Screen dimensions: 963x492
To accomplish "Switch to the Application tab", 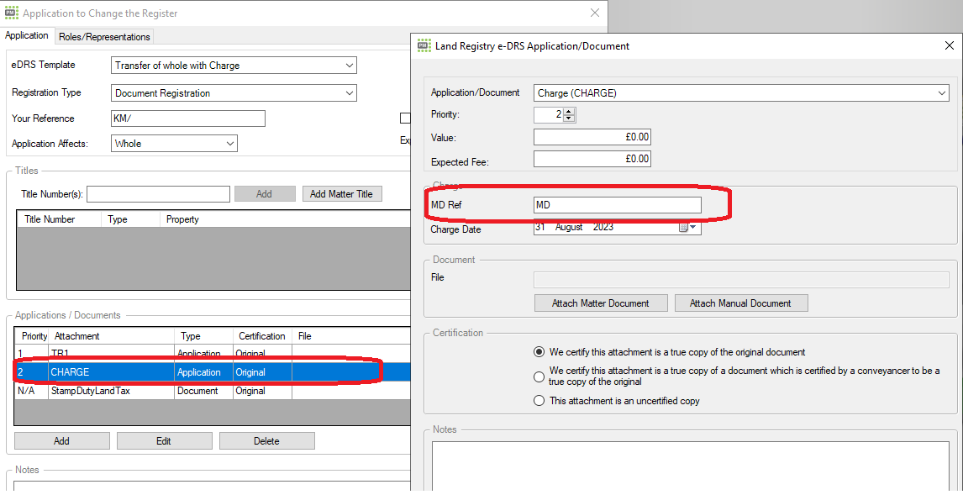I will point(26,36).
